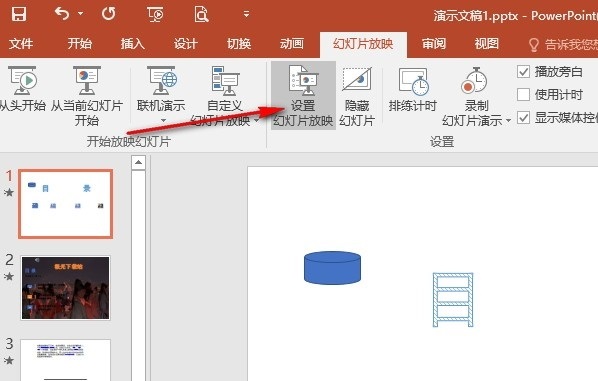This screenshot has width=598, height=381.
Task: Switch to the 视图 tab
Action: click(x=487, y=44)
